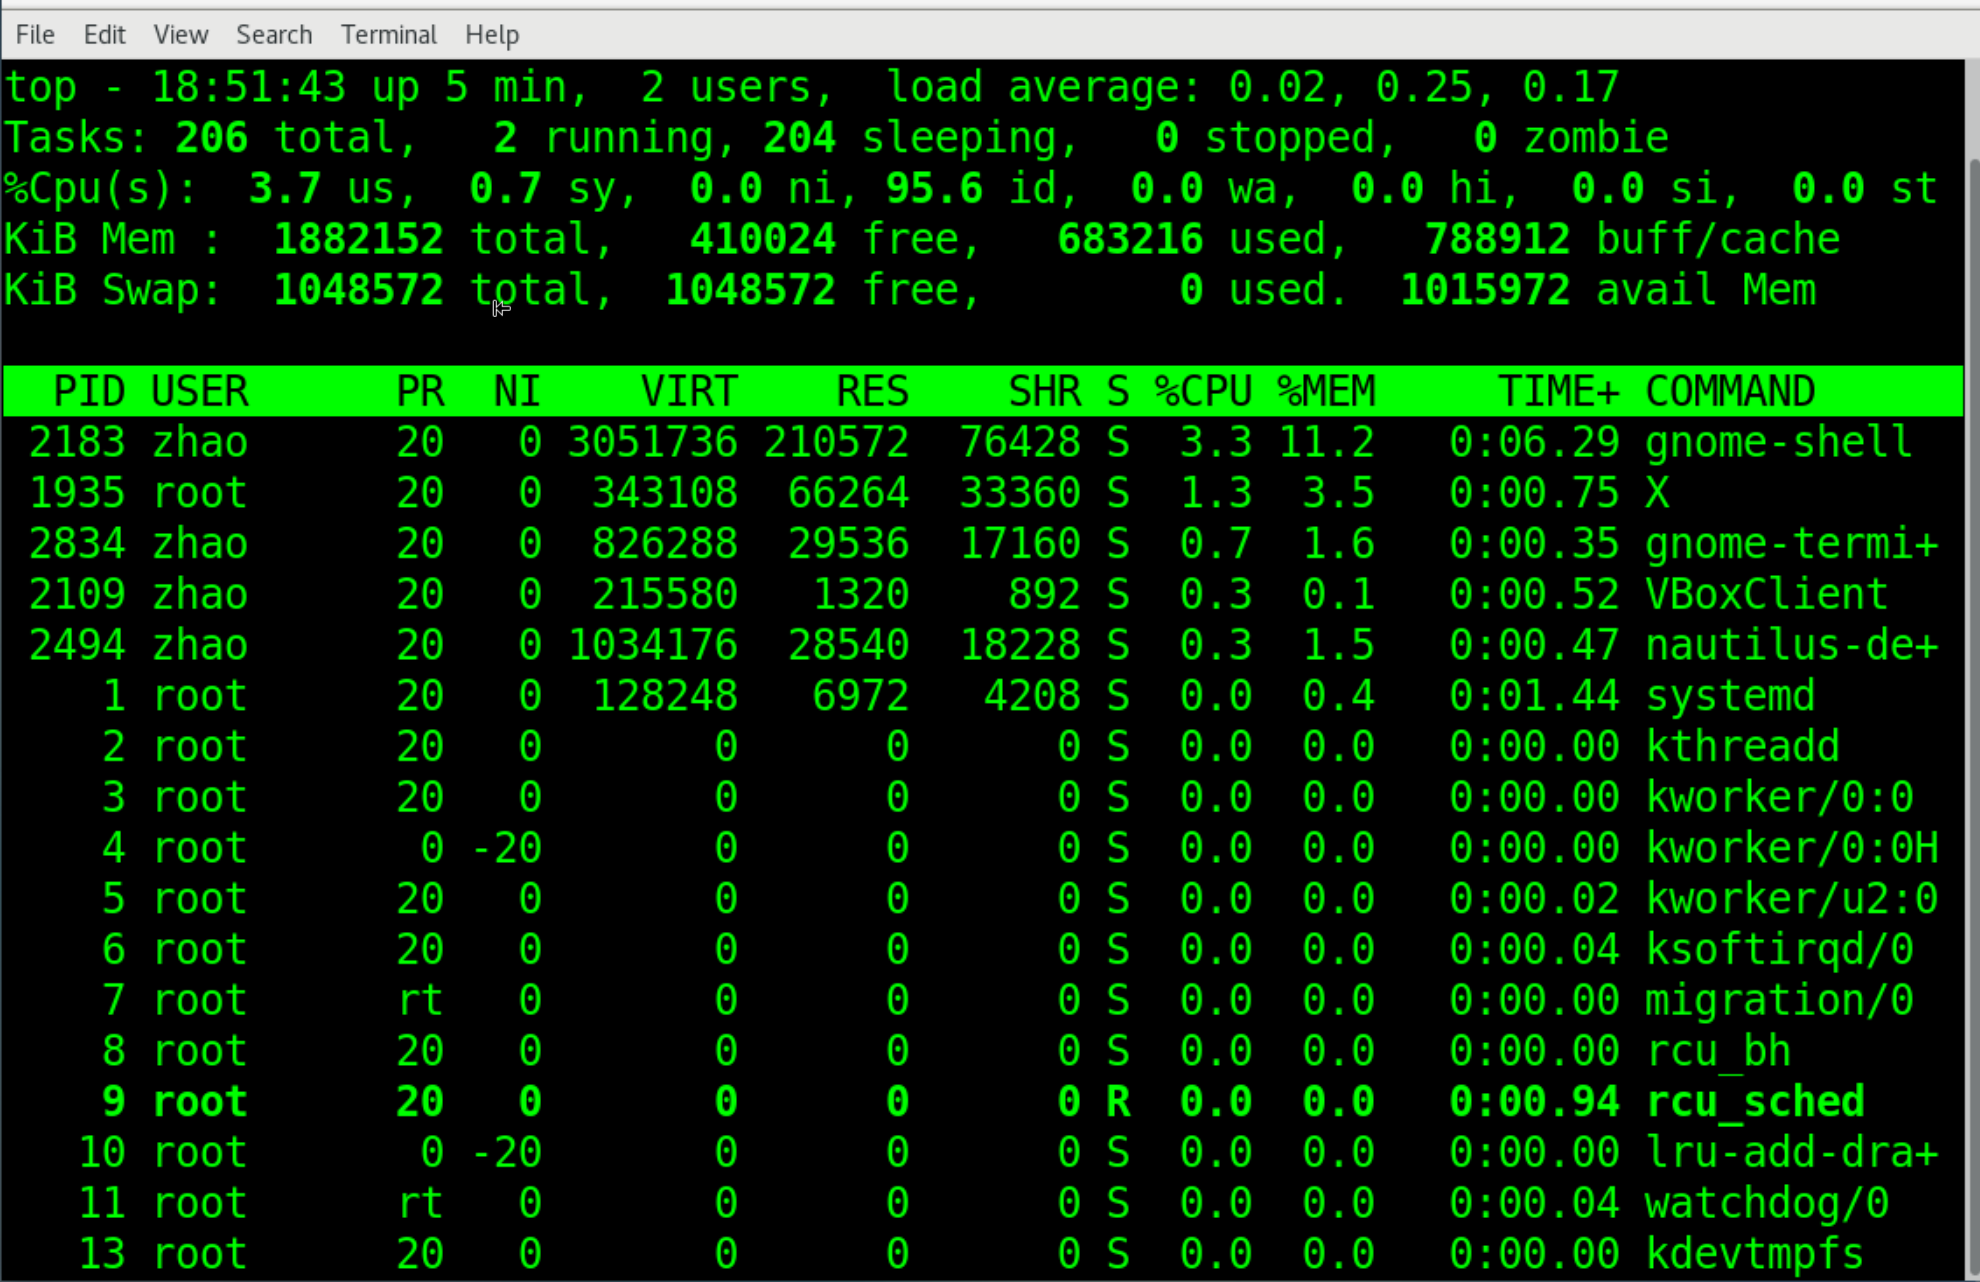Click the COMMAND column header
Image resolution: width=1980 pixels, height=1282 pixels.
1730,391
